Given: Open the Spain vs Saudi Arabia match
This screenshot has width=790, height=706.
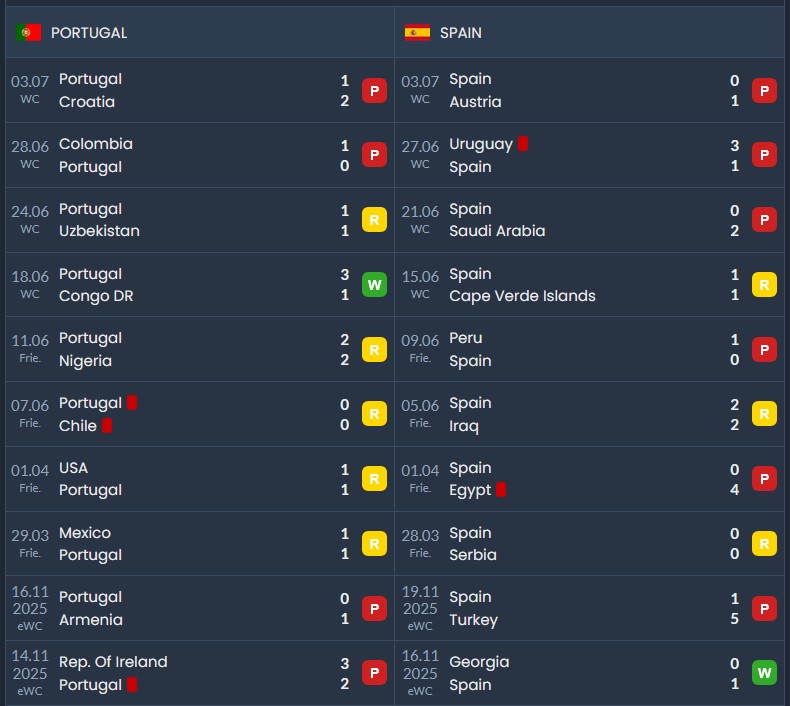Looking at the screenshot, I should 589,220.
